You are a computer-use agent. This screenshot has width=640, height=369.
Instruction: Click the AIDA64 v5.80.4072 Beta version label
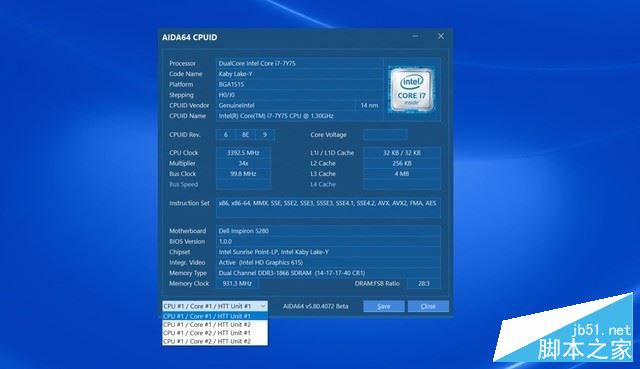point(316,306)
